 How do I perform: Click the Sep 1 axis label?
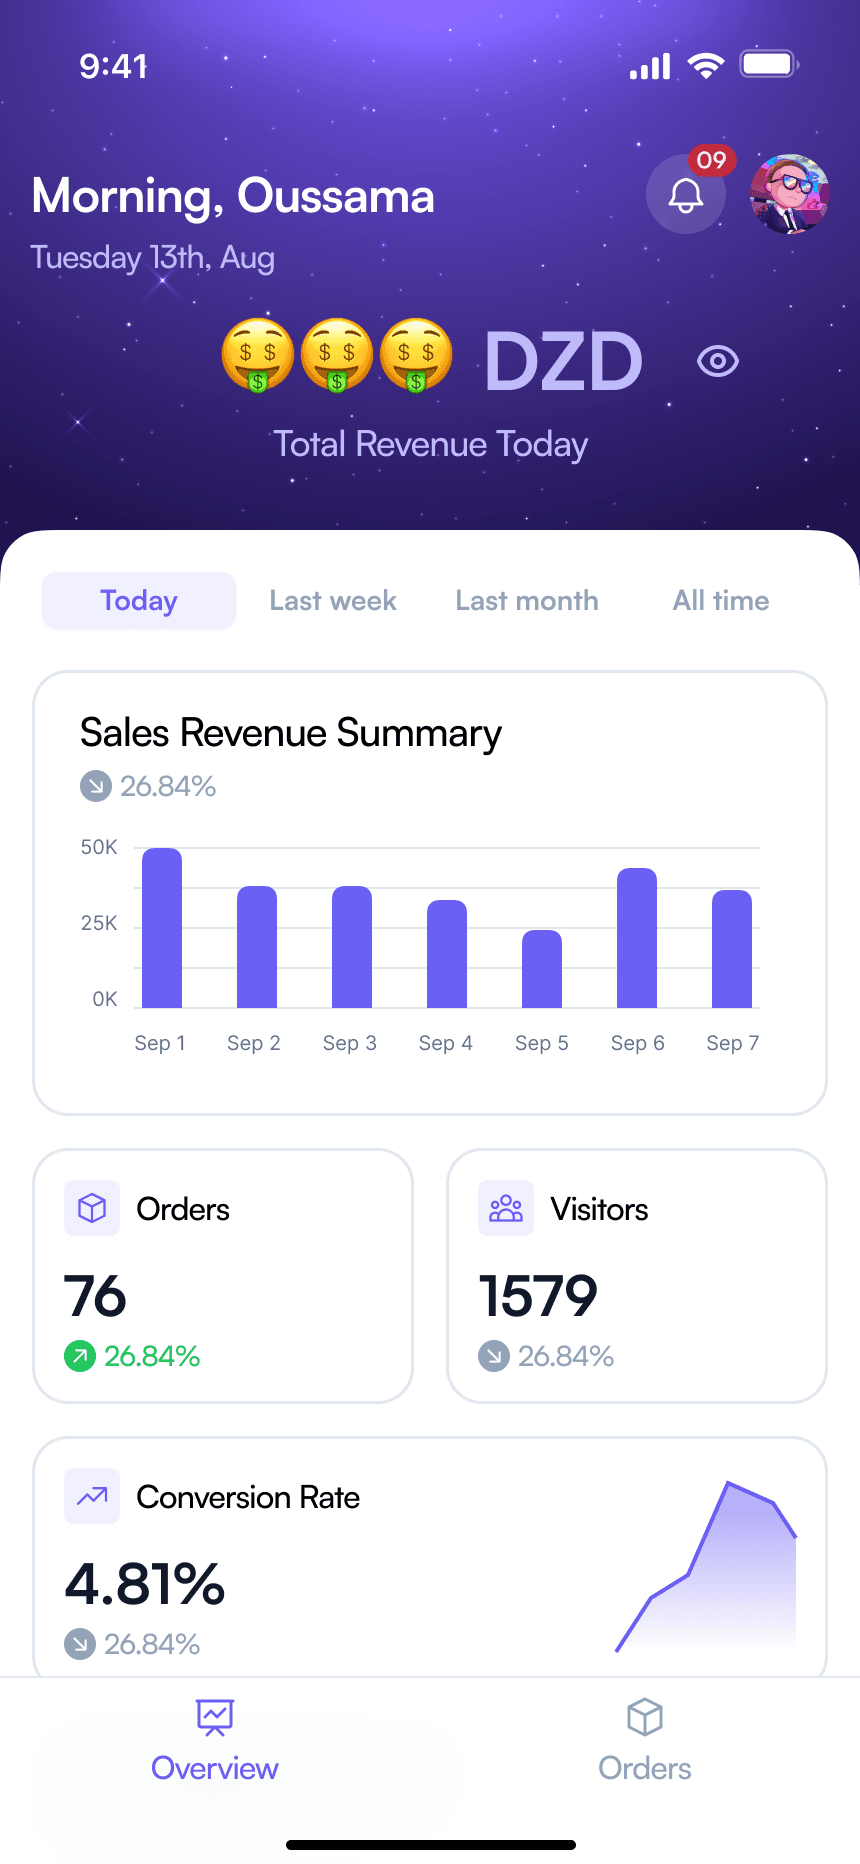coord(160,1043)
